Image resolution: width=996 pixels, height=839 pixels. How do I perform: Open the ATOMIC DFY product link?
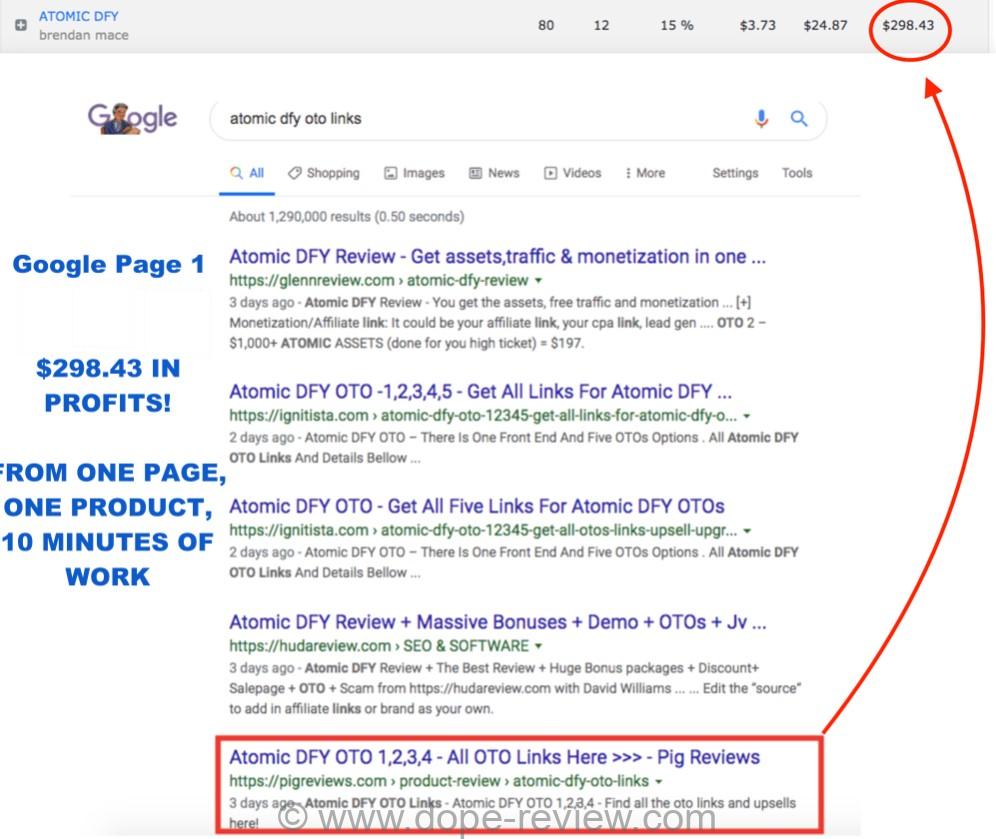(x=78, y=17)
